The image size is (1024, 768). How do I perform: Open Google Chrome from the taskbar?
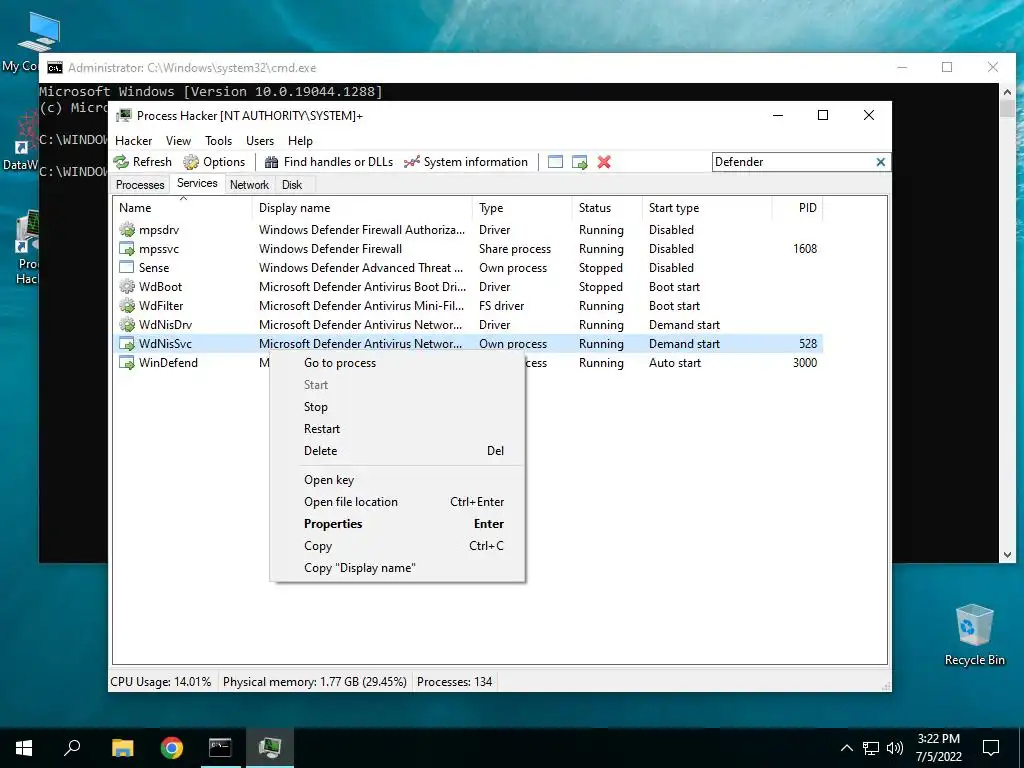pos(172,748)
